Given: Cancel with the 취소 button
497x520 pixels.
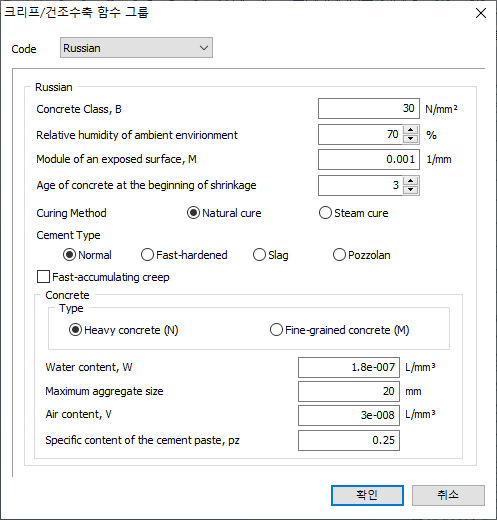Looking at the screenshot, I should point(448,495).
